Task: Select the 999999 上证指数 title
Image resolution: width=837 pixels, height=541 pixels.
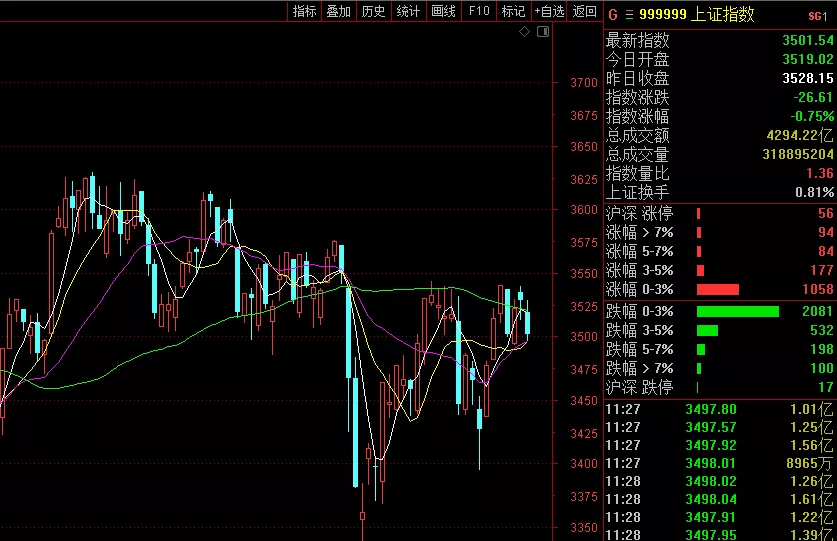Action: tap(697, 14)
